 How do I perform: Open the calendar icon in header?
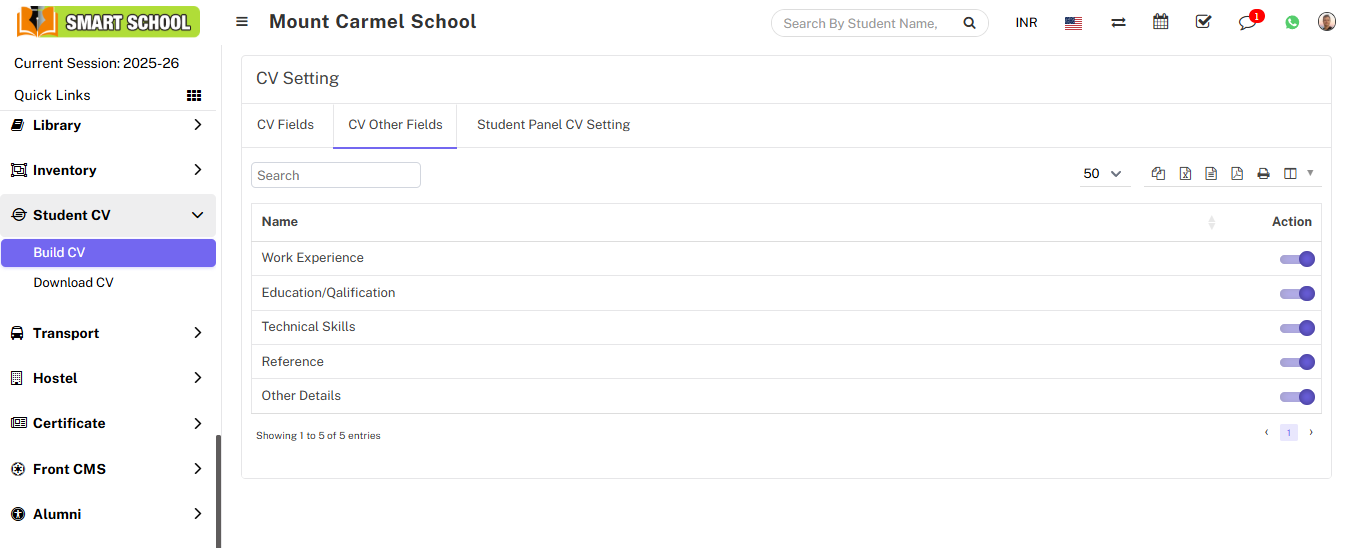[x=1160, y=22]
